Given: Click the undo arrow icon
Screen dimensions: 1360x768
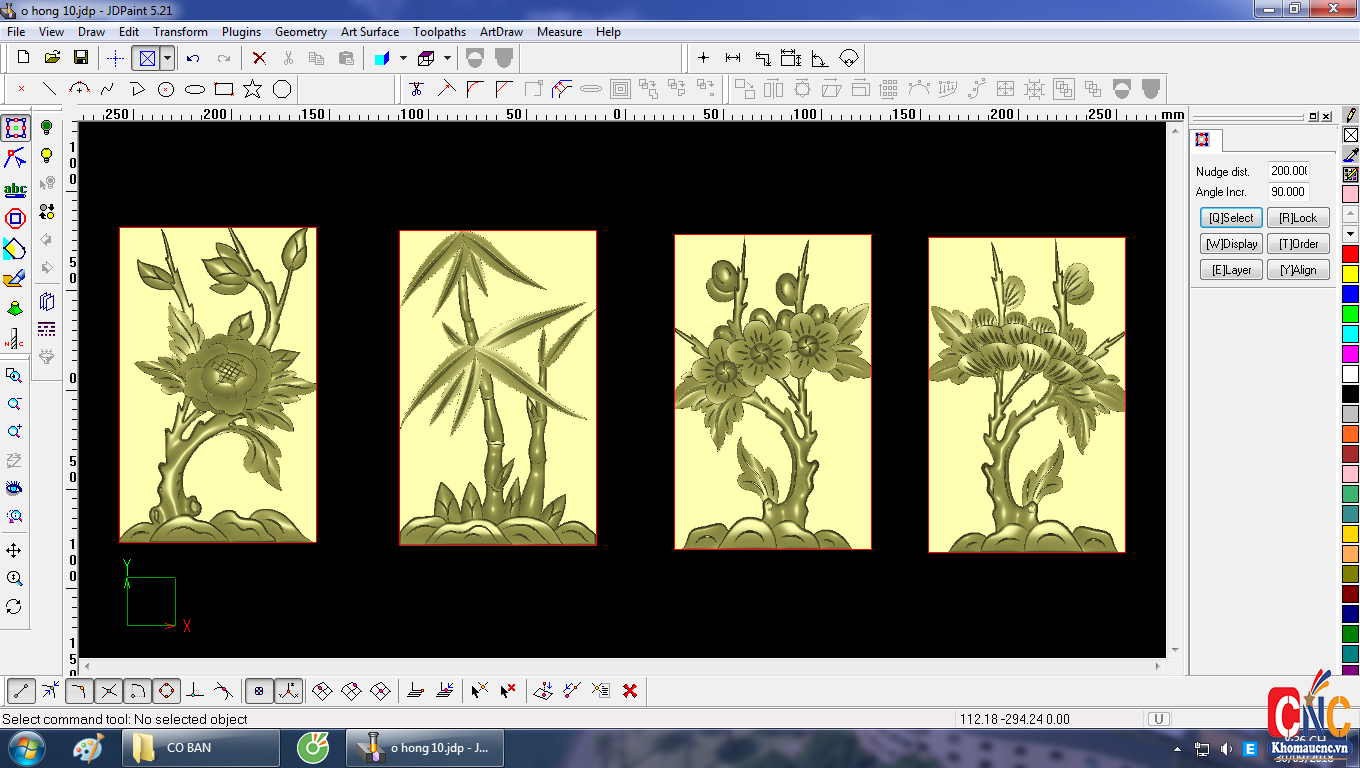Looking at the screenshot, I should [x=193, y=58].
